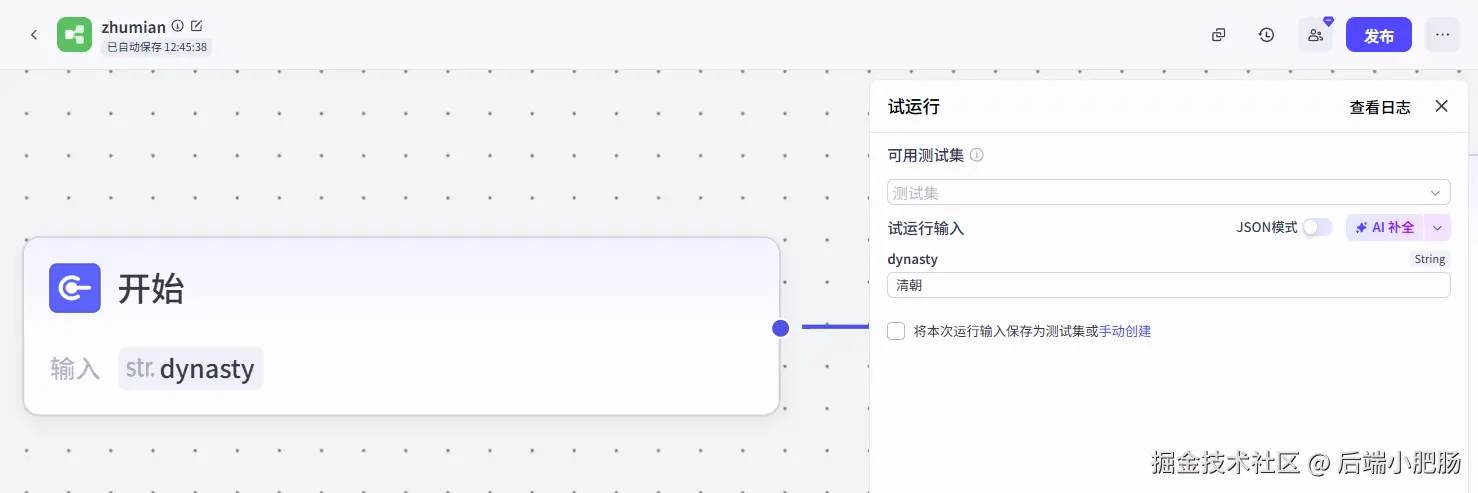
Task: Click the dynasty input field containing 清朝
Action: 1169,285
